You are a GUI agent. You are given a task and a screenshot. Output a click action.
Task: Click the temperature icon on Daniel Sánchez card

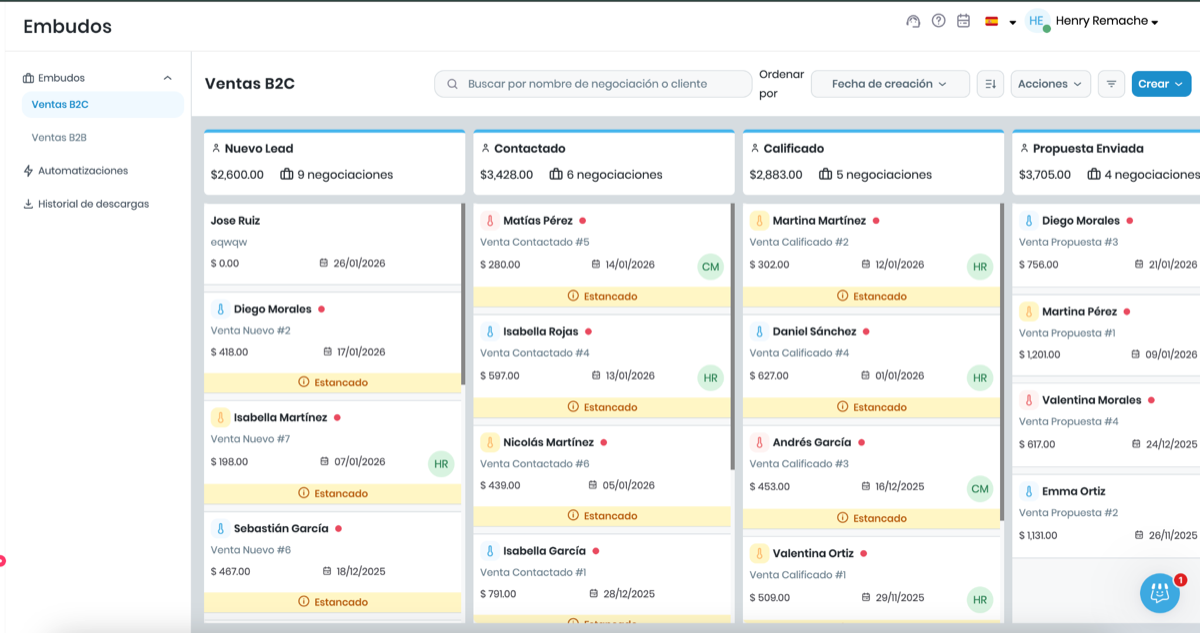[759, 331]
